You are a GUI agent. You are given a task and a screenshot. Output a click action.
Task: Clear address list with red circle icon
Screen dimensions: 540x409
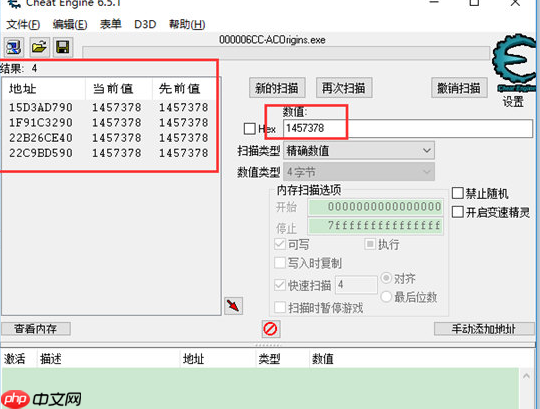point(270,329)
